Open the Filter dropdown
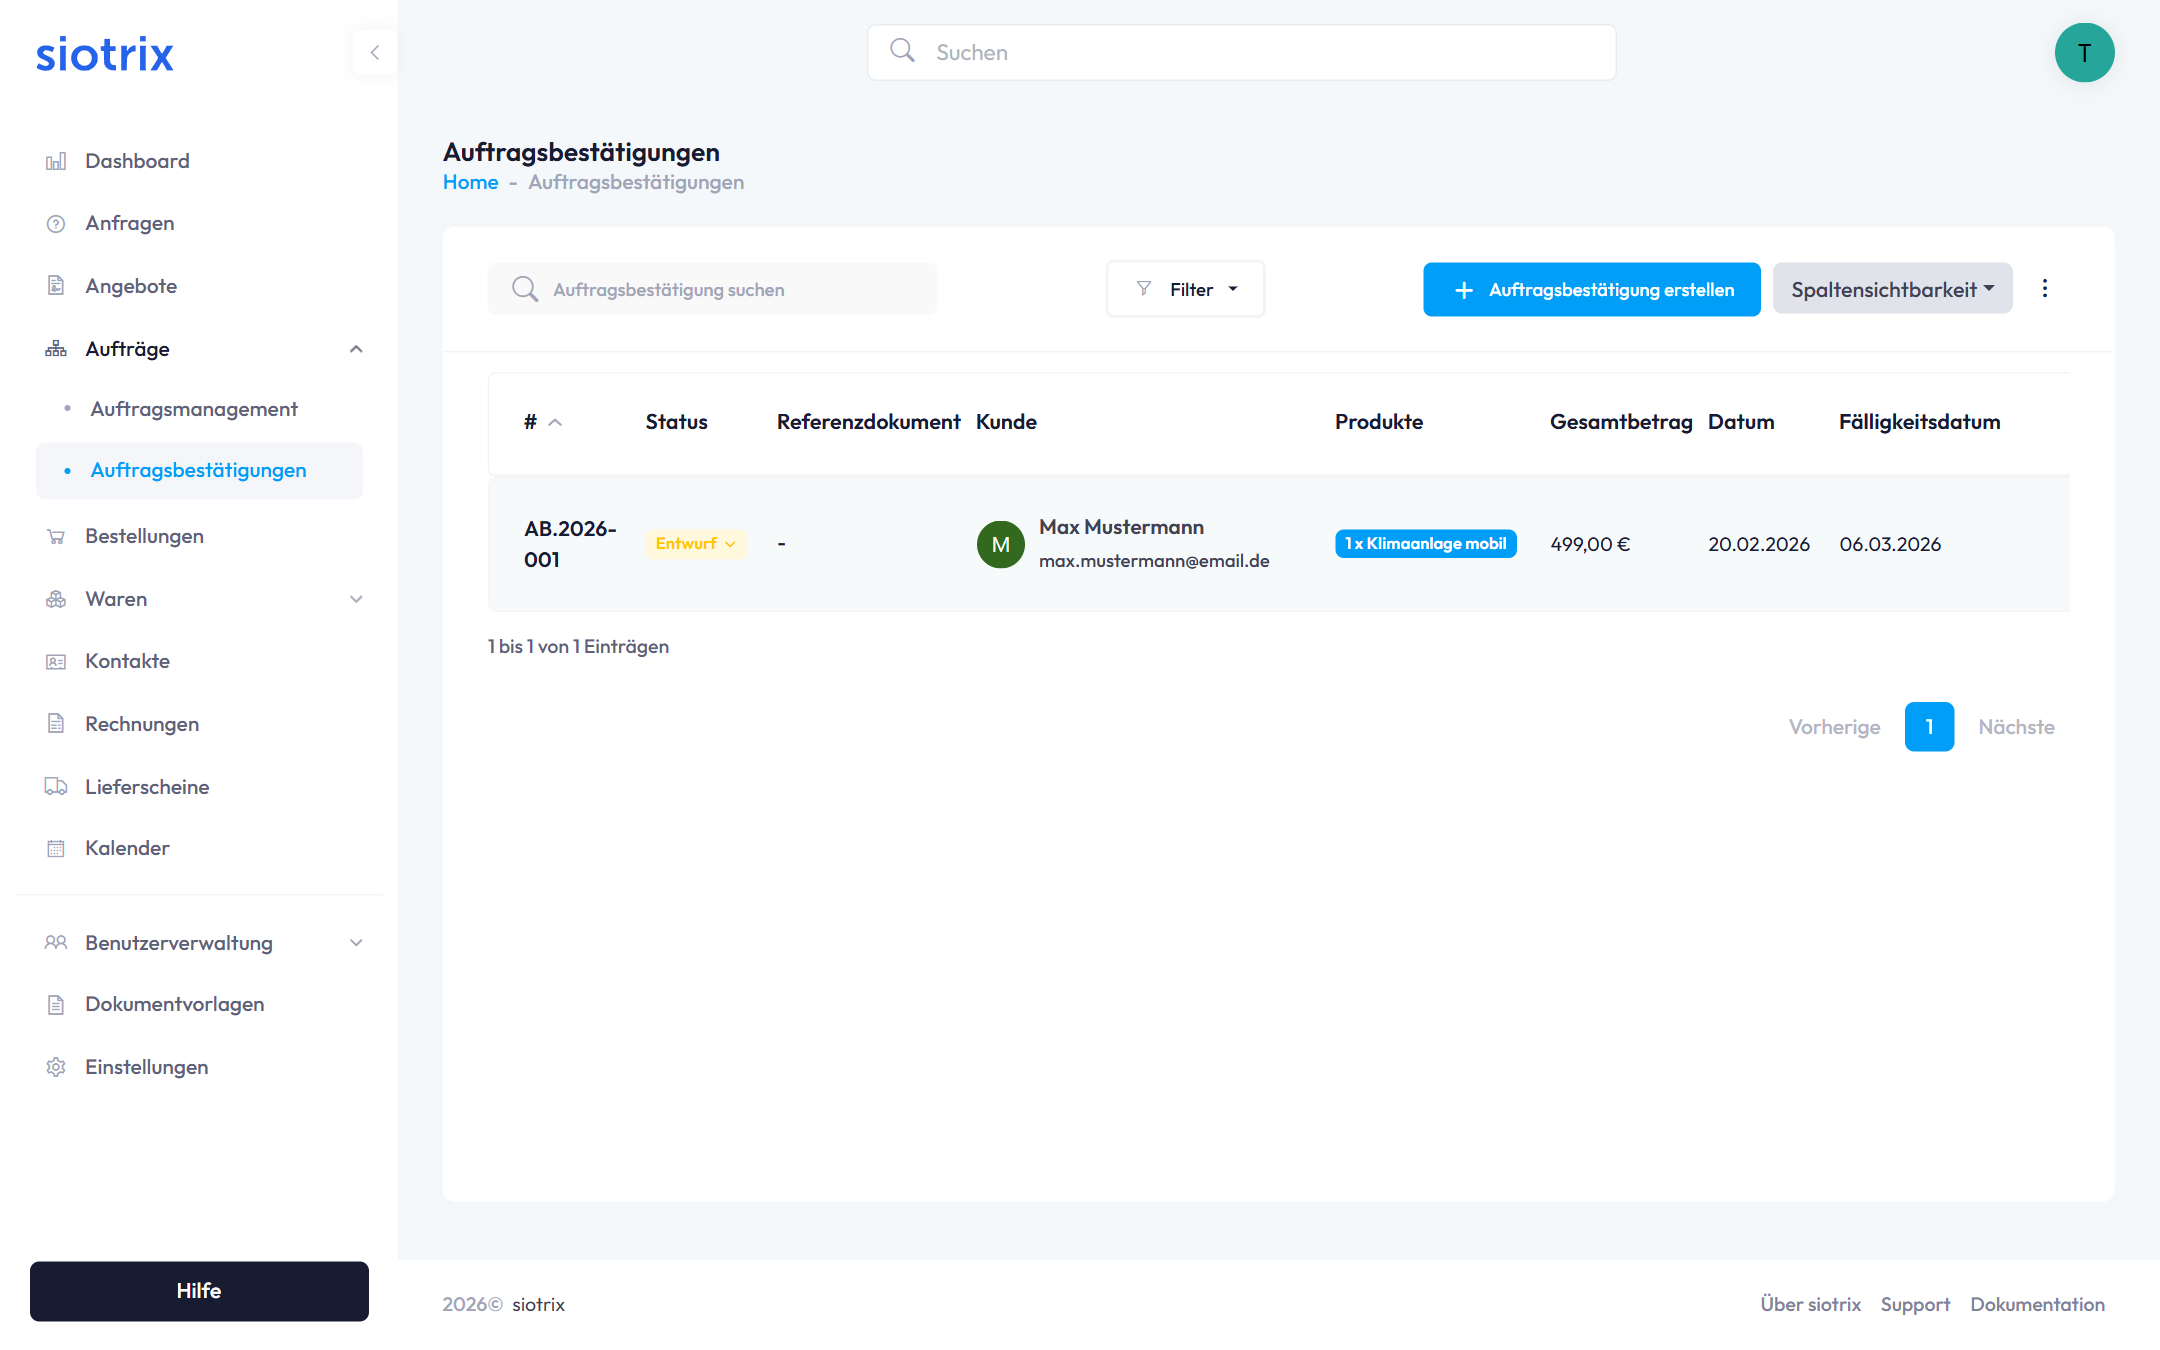Screen dimensions: 2160x1350 [x=1185, y=289]
